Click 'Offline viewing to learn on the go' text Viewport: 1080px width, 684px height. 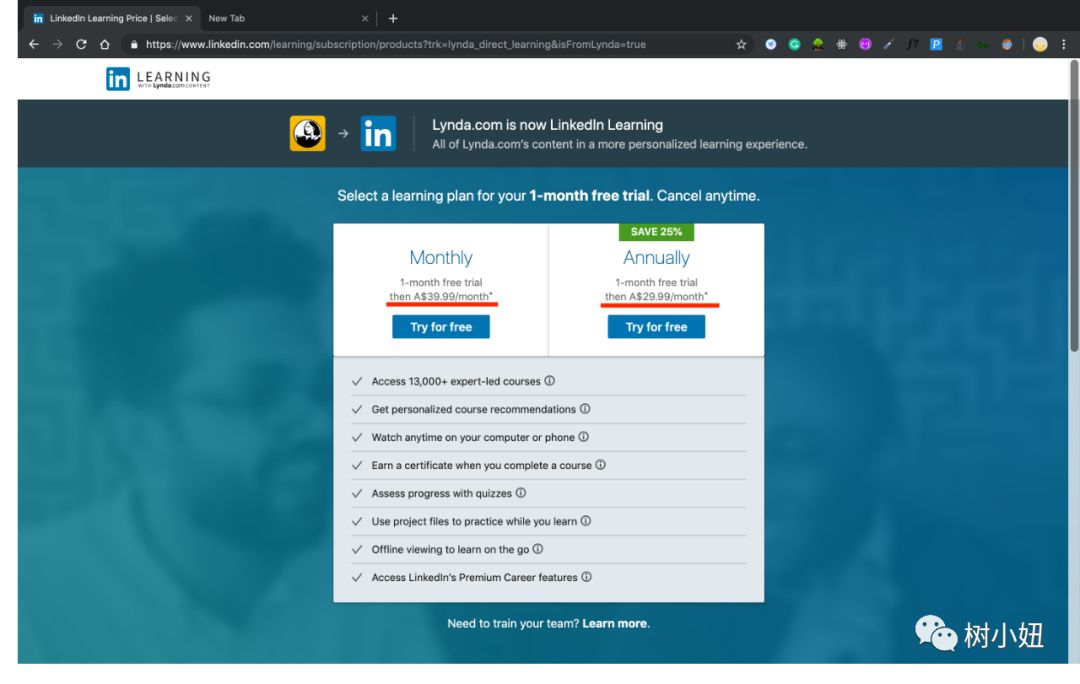450,549
